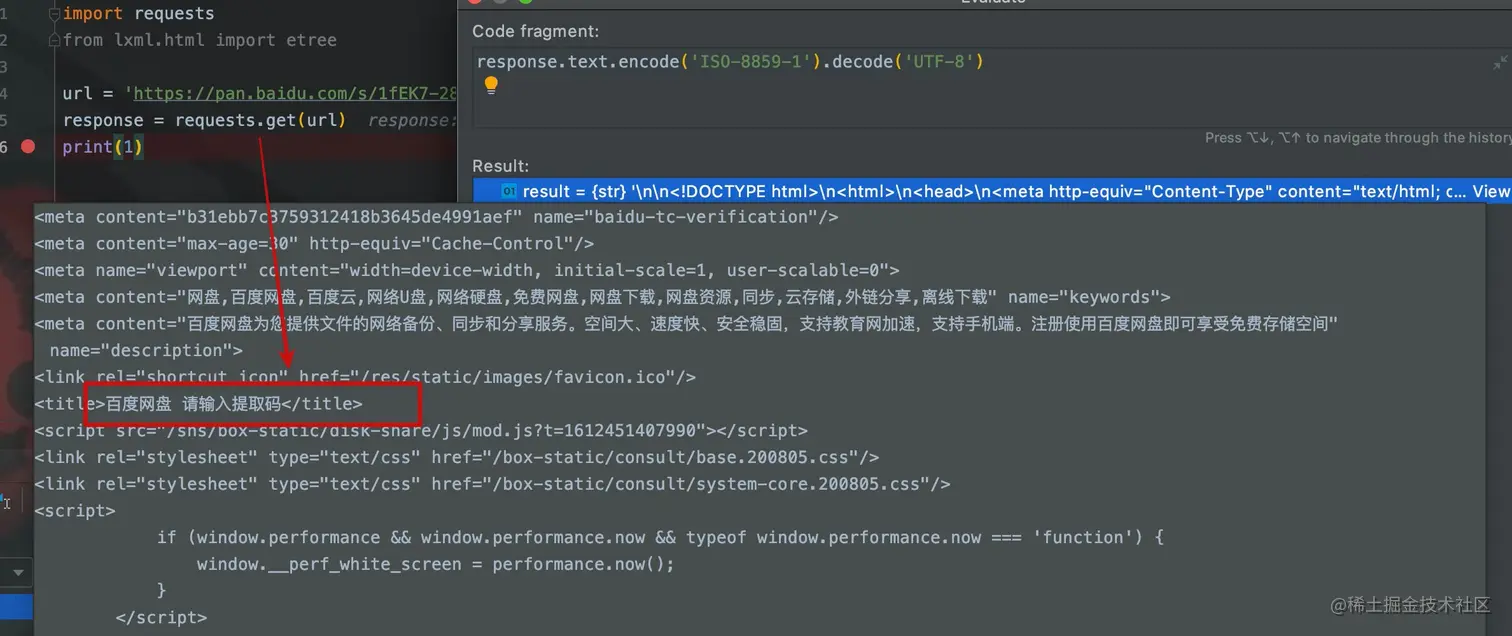
Task: Click the shortcut icon favicon.ico link line
Action: pos(365,377)
